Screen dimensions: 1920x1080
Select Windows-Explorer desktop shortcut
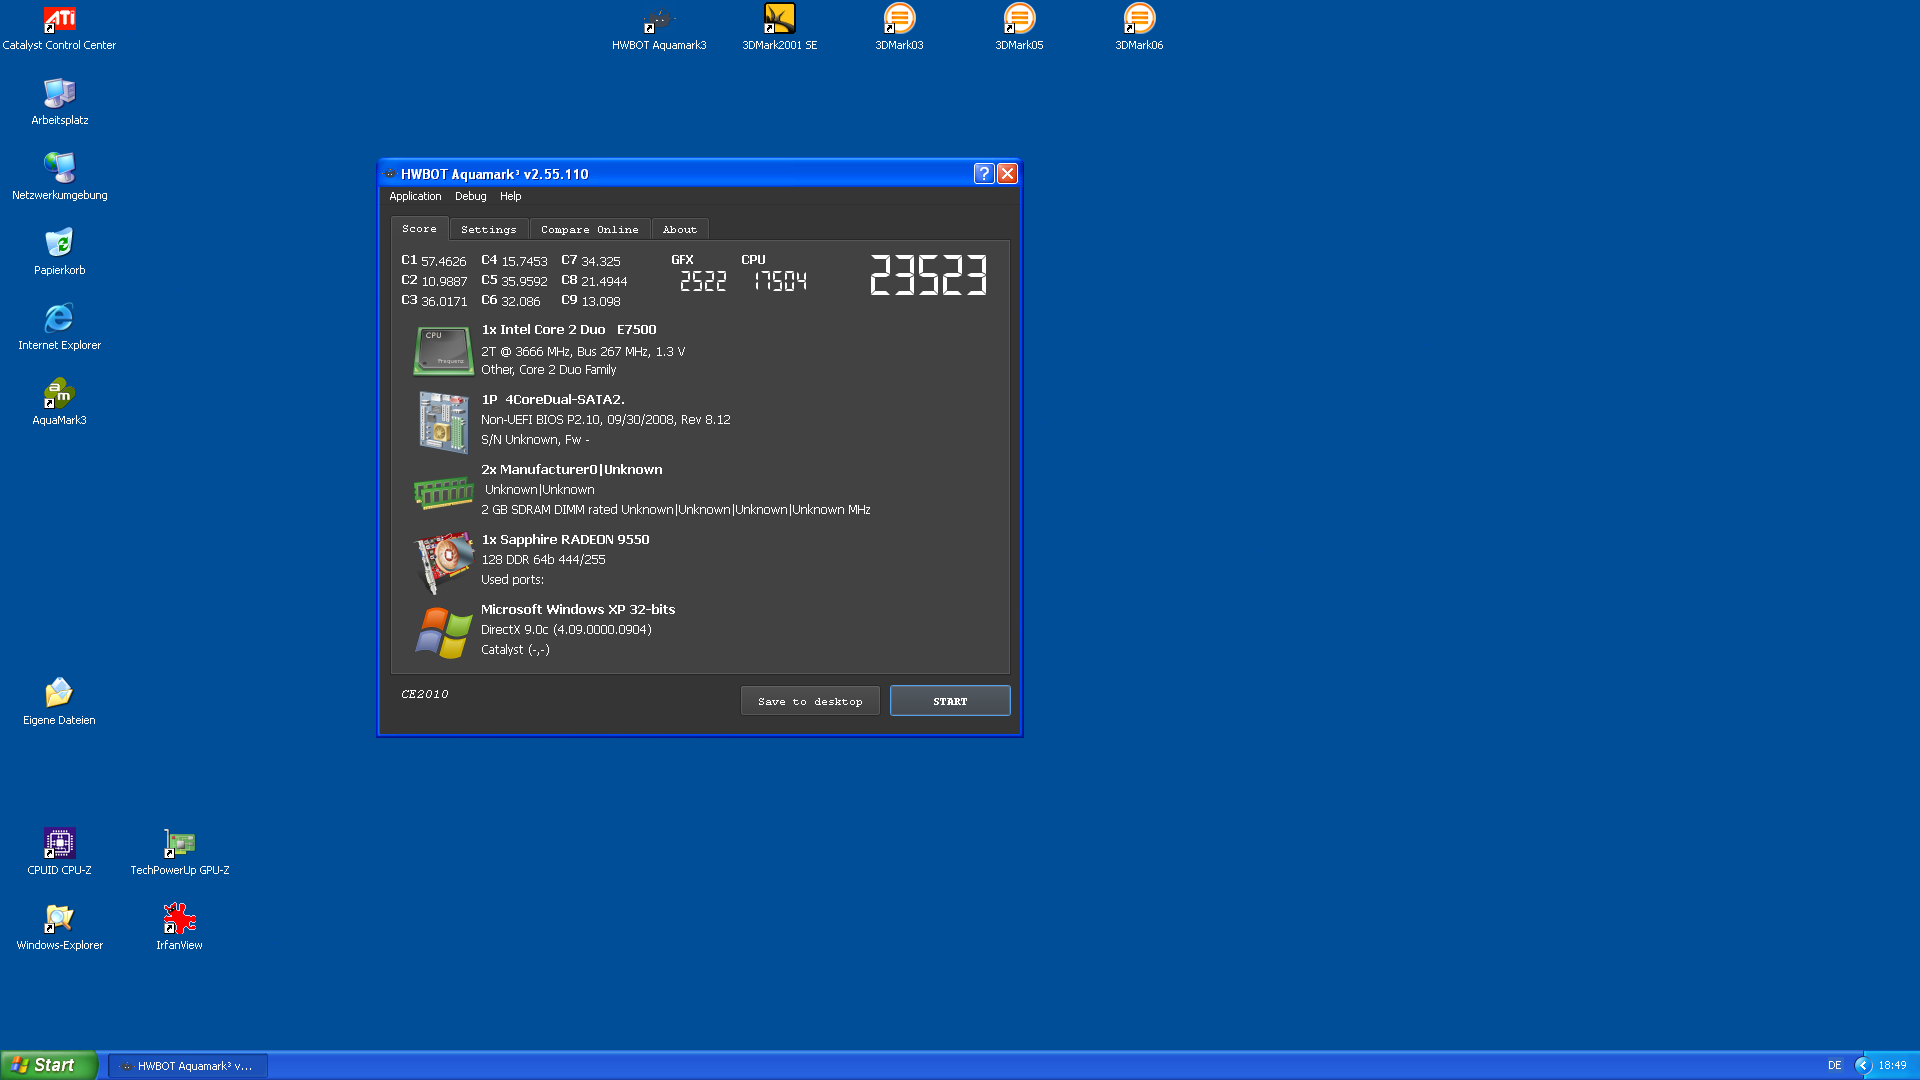coord(59,927)
